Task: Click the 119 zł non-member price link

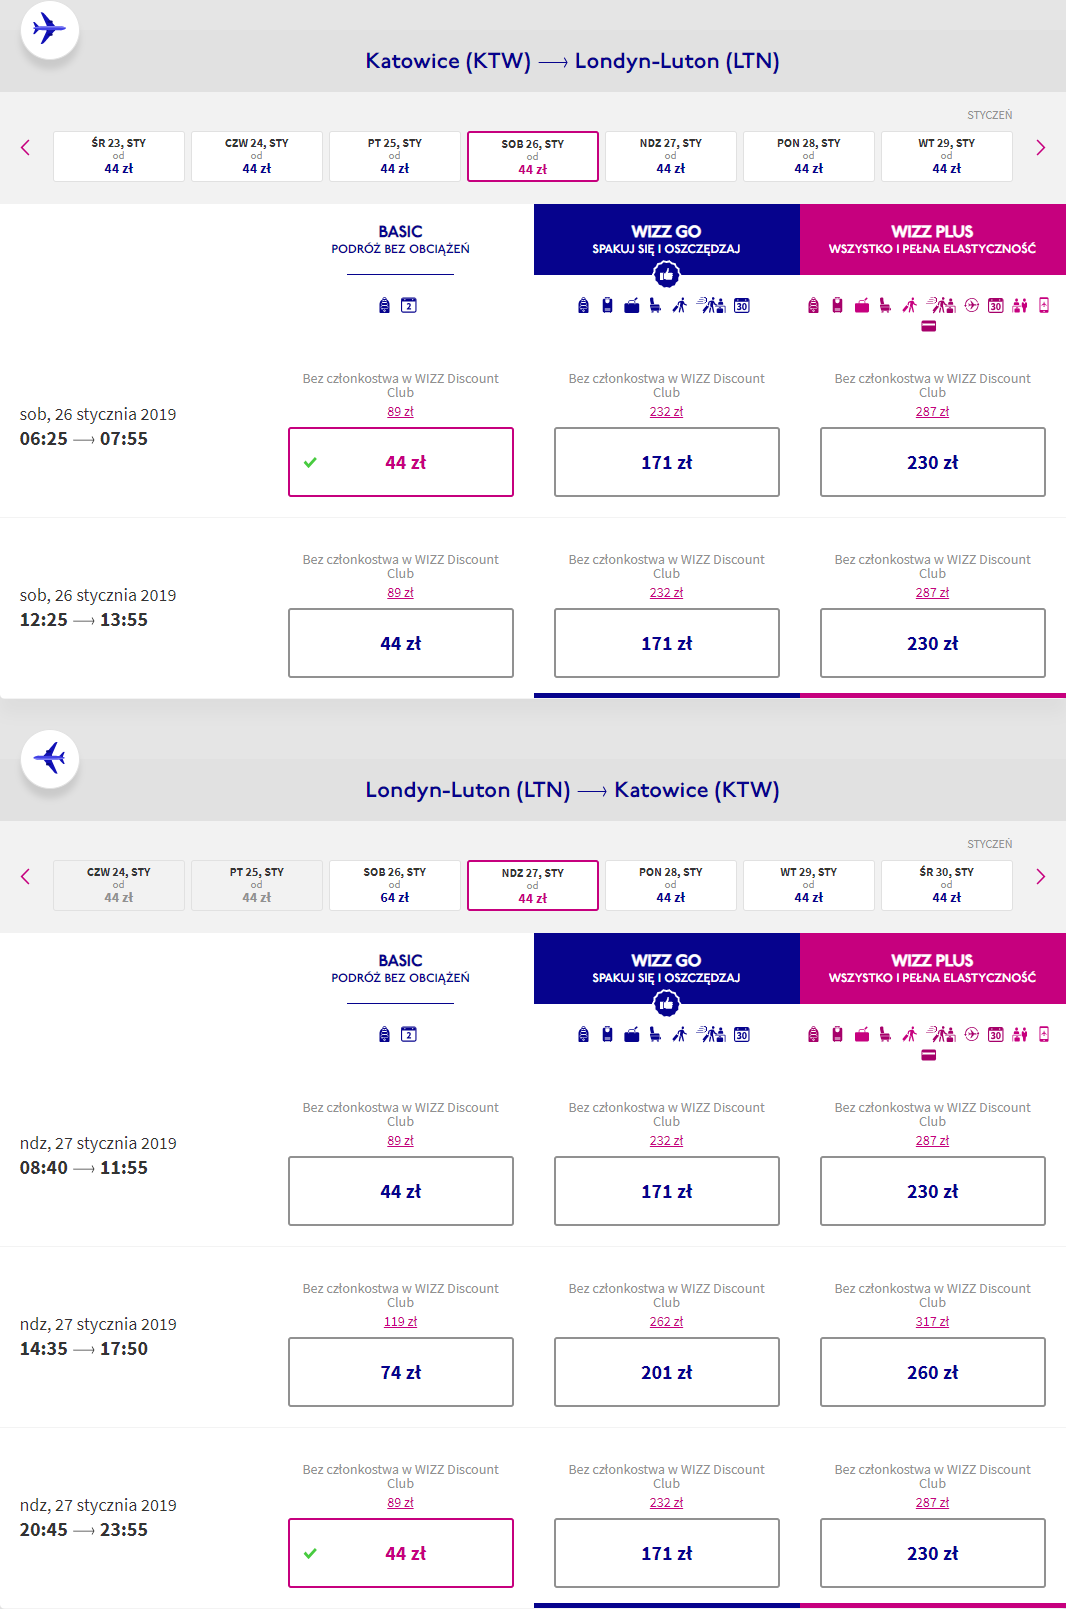Action: click(401, 1322)
